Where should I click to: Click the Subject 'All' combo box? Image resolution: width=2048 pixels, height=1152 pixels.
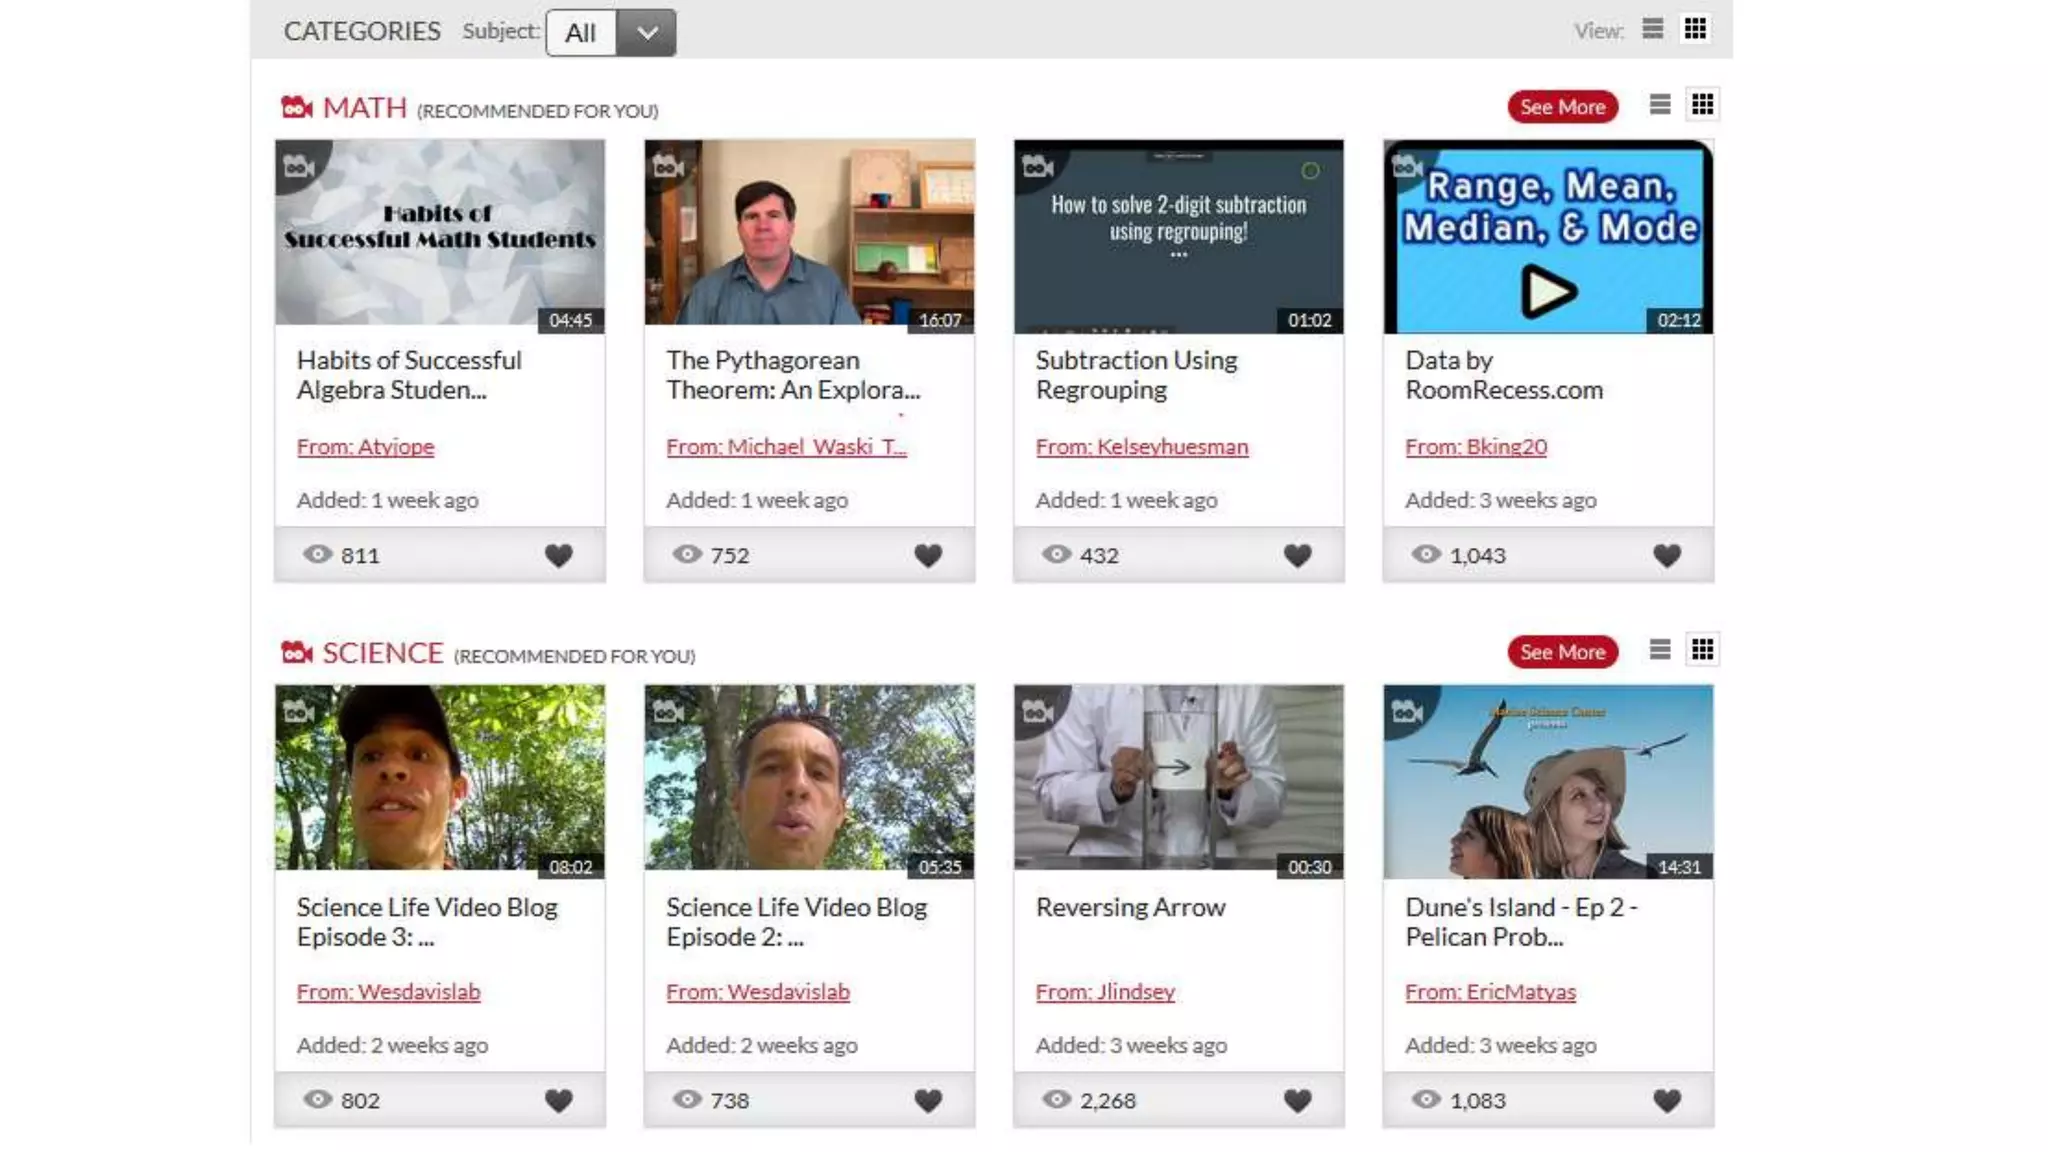tap(582, 33)
